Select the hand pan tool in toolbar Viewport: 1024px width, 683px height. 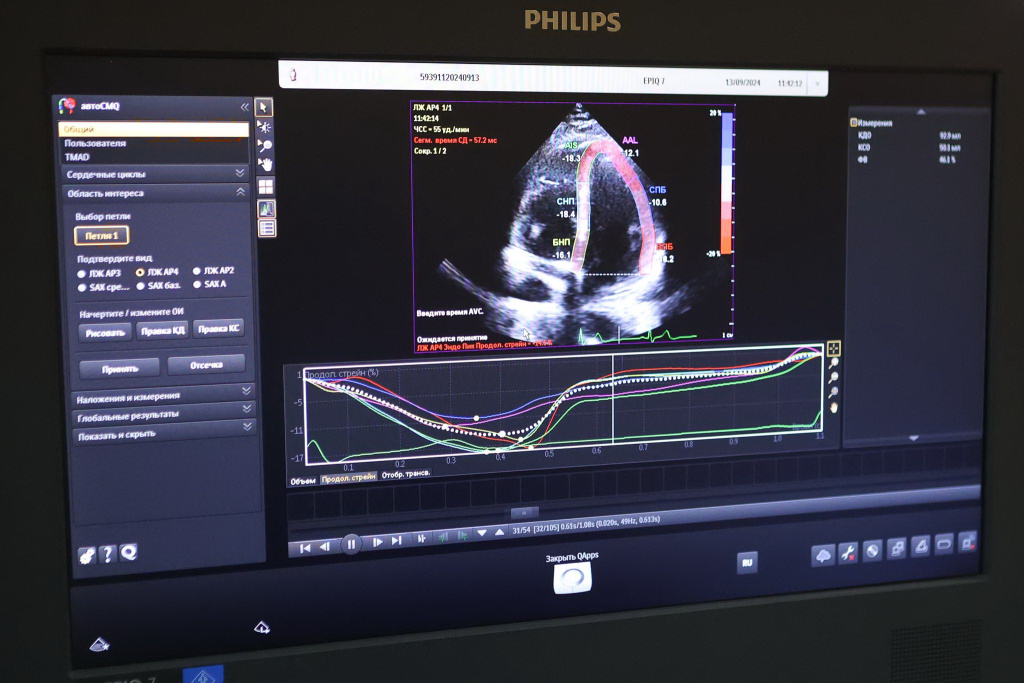265,164
